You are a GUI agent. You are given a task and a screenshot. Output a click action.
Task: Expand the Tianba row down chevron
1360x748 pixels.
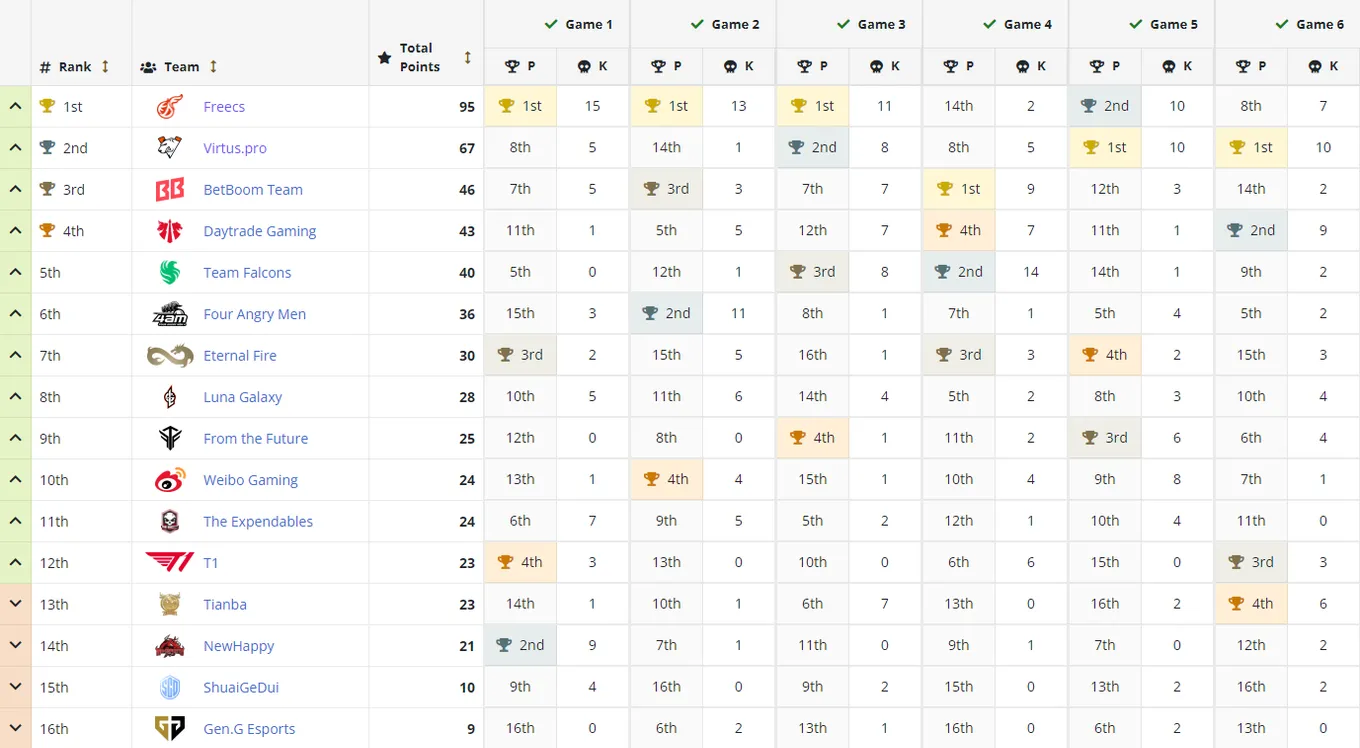(15, 604)
